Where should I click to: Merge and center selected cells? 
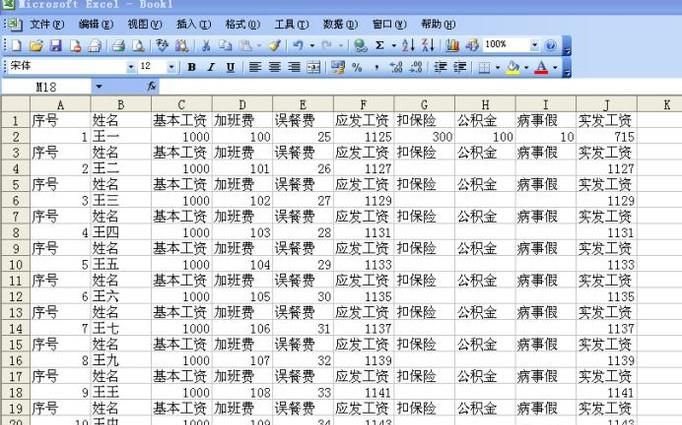click(314, 67)
